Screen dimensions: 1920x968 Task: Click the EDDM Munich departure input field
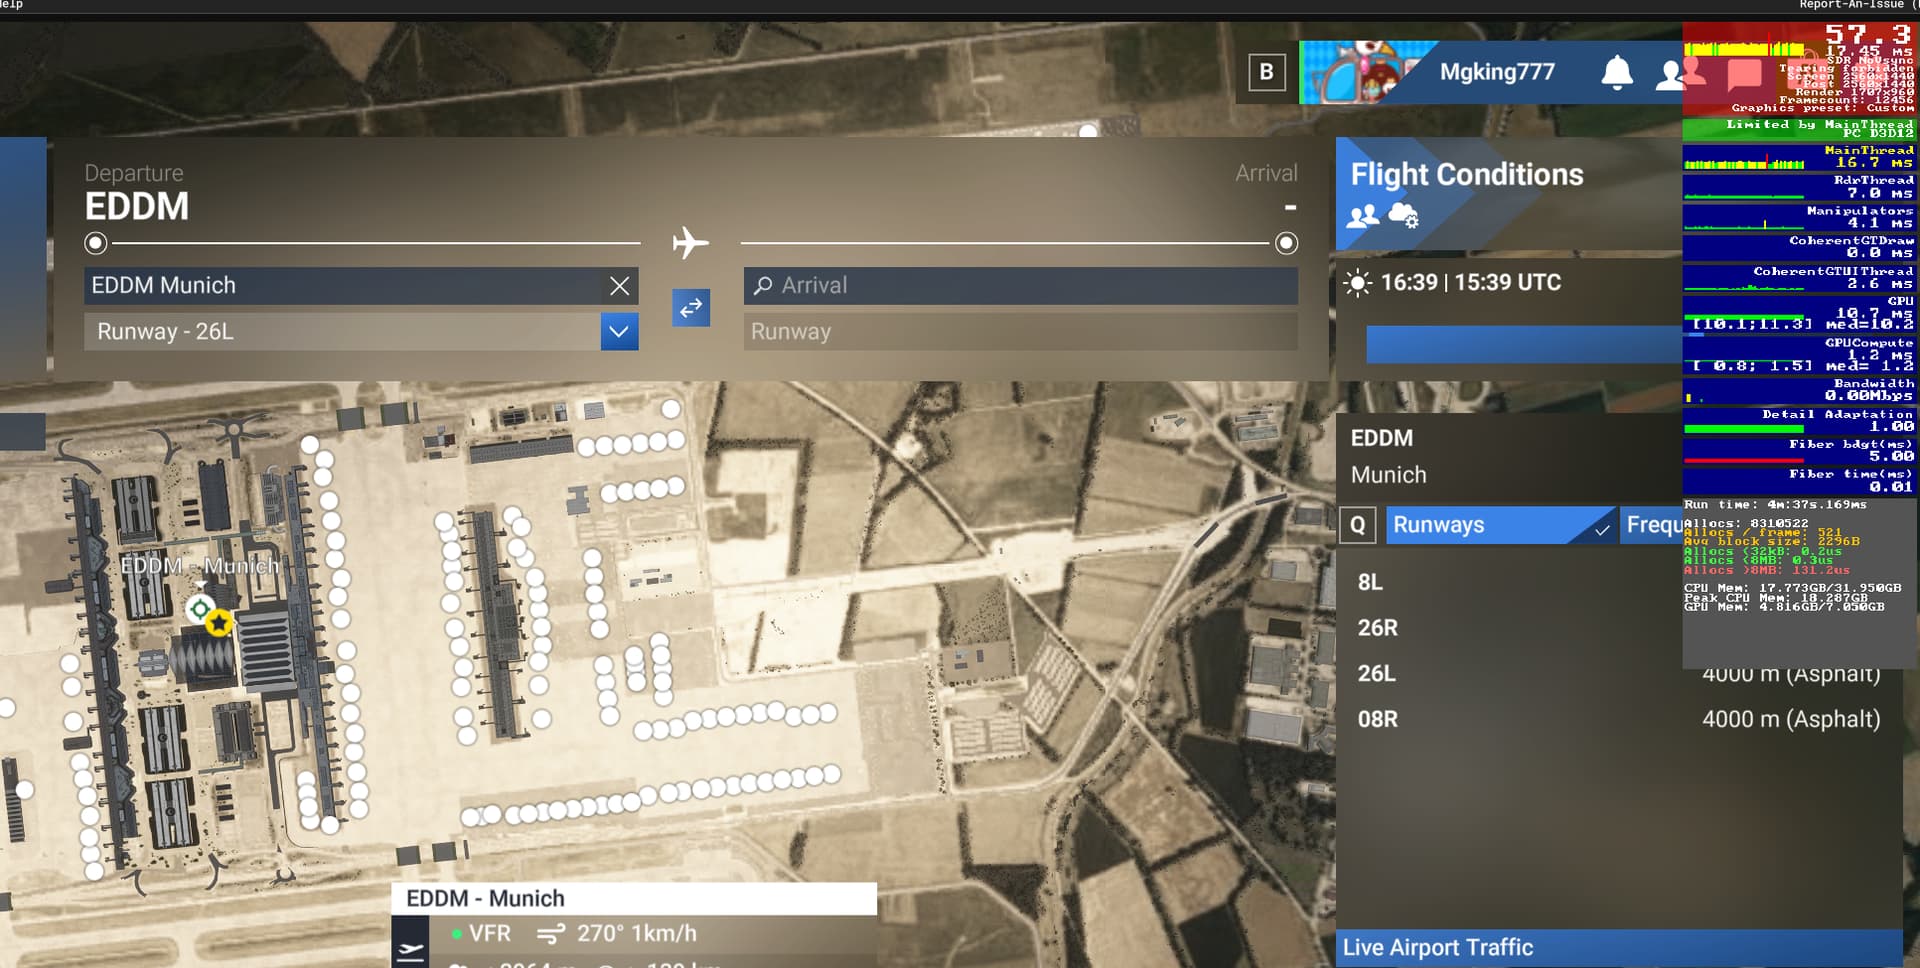[361, 286]
